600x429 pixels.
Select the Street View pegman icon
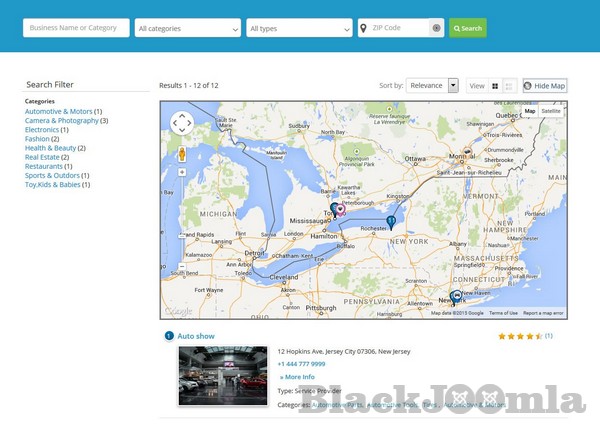[182, 154]
